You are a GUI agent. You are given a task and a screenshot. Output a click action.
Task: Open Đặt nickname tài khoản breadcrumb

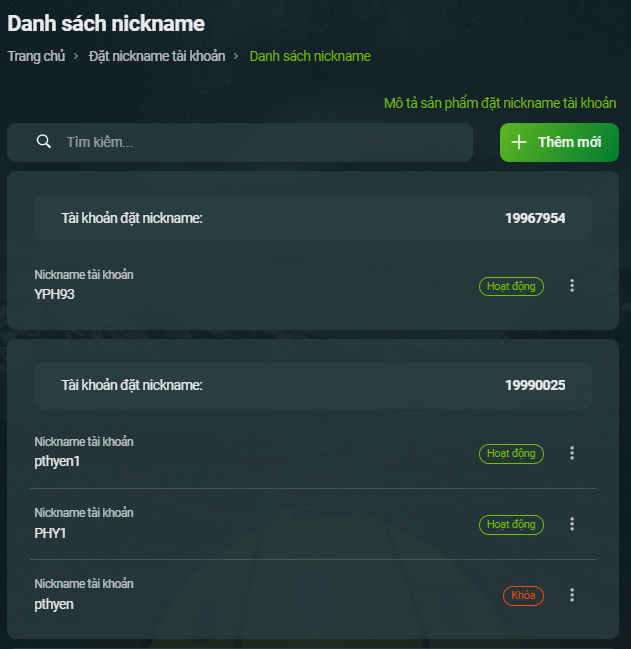pyautogui.click(x=157, y=56)
